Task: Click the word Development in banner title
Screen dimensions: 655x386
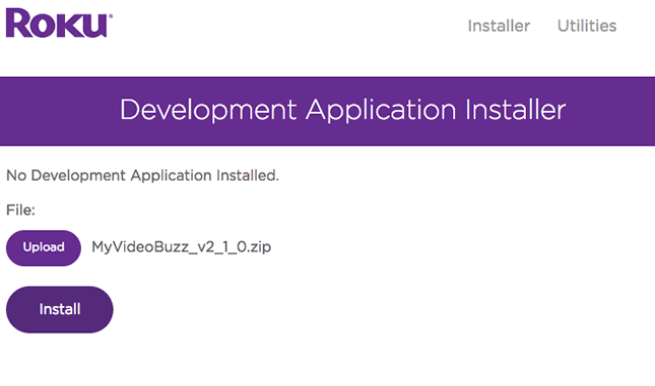Action: coord(208,110)
